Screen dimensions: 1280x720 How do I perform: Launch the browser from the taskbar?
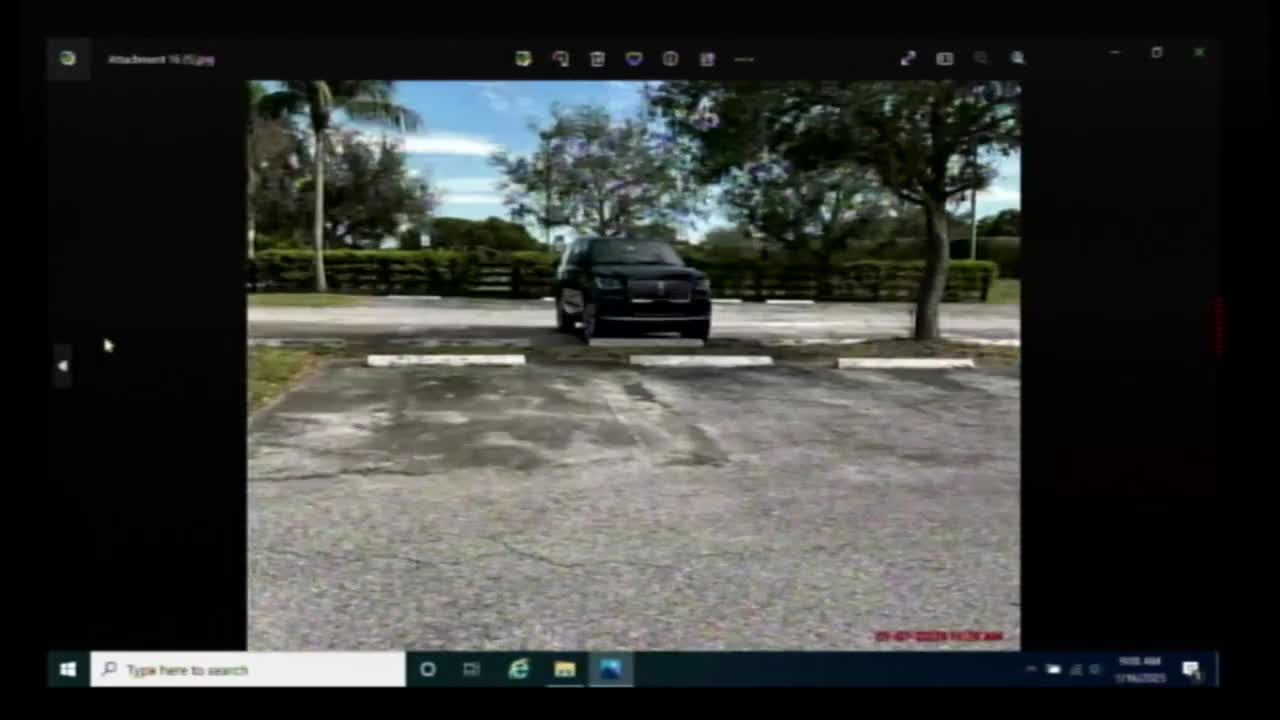[518, 669]
